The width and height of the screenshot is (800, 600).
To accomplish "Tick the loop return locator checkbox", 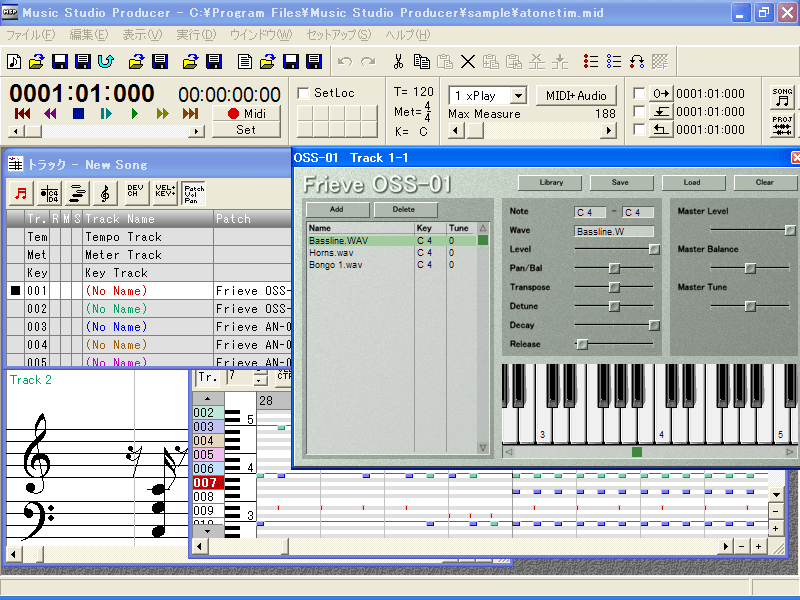I will click(x=639, y=130).
